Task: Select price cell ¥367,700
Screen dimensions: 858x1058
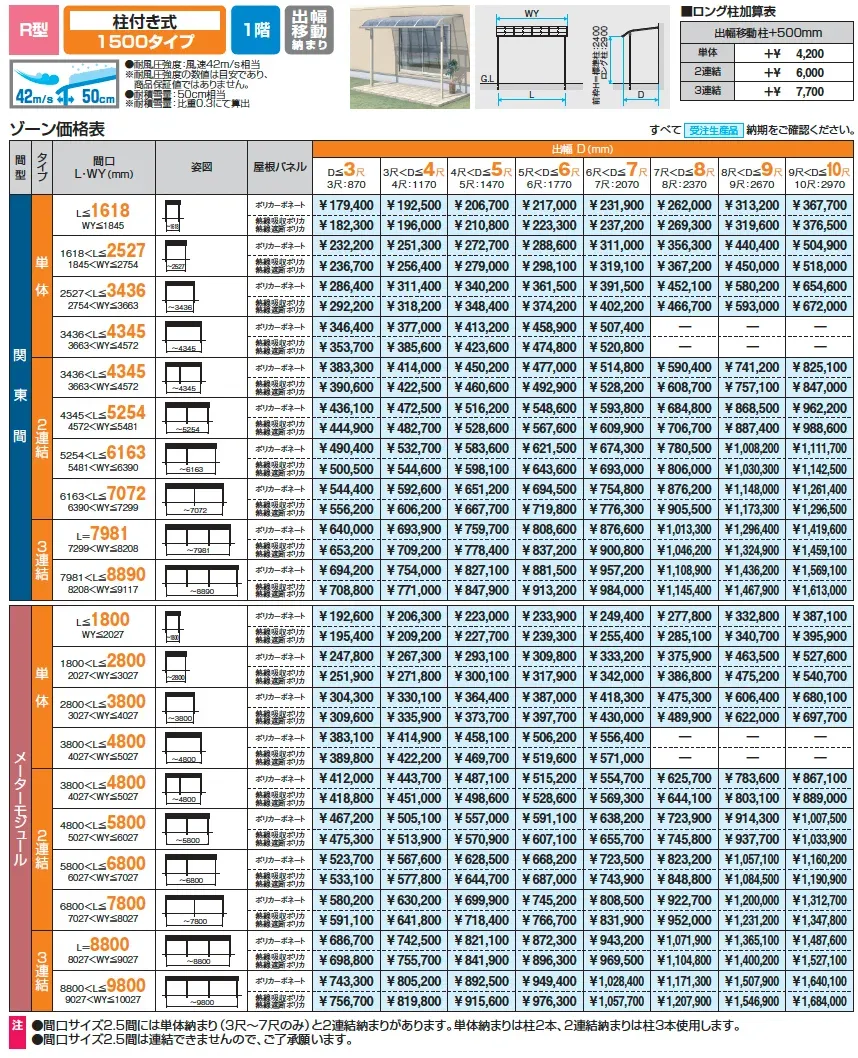Action: (820, 205)
